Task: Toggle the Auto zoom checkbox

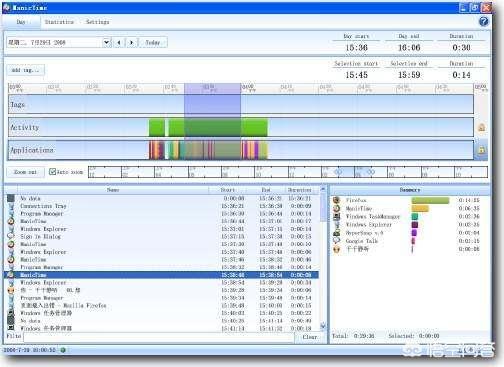Action: (52, 172)
